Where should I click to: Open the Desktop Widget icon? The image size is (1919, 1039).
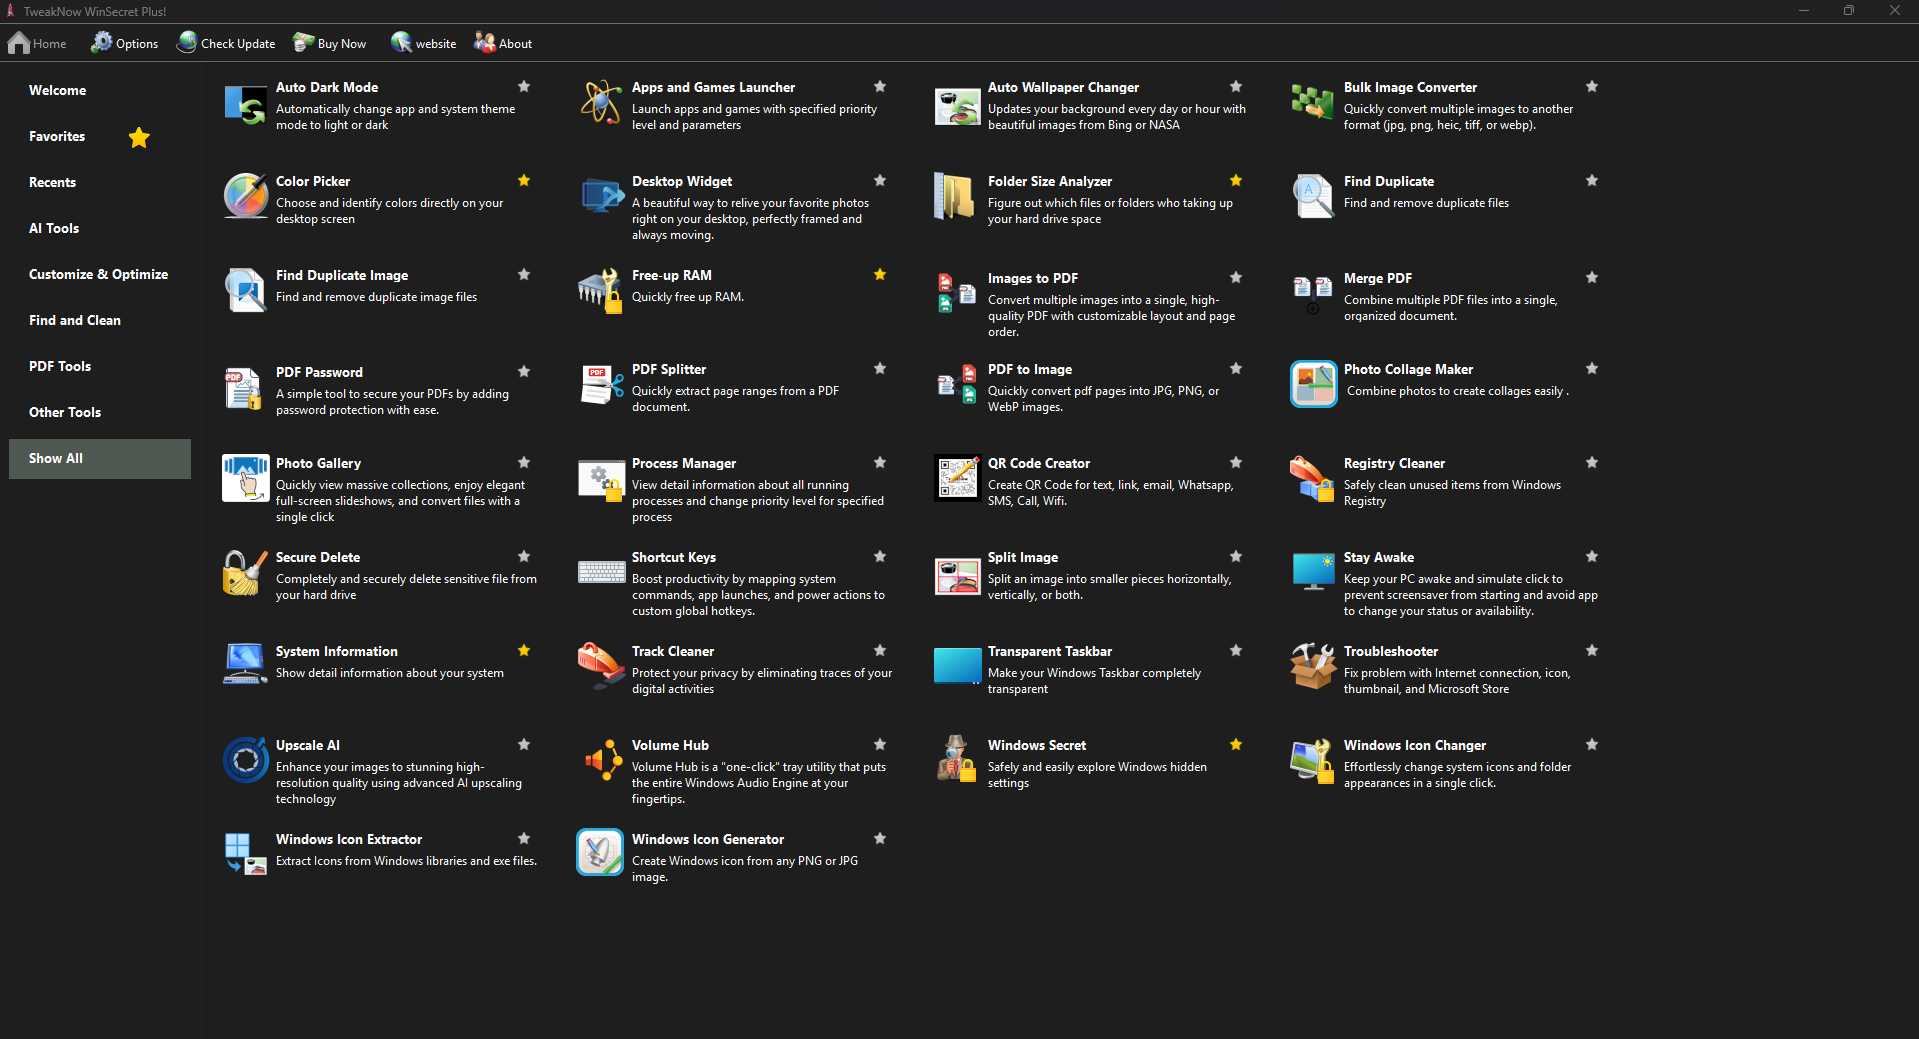point(601,196)
